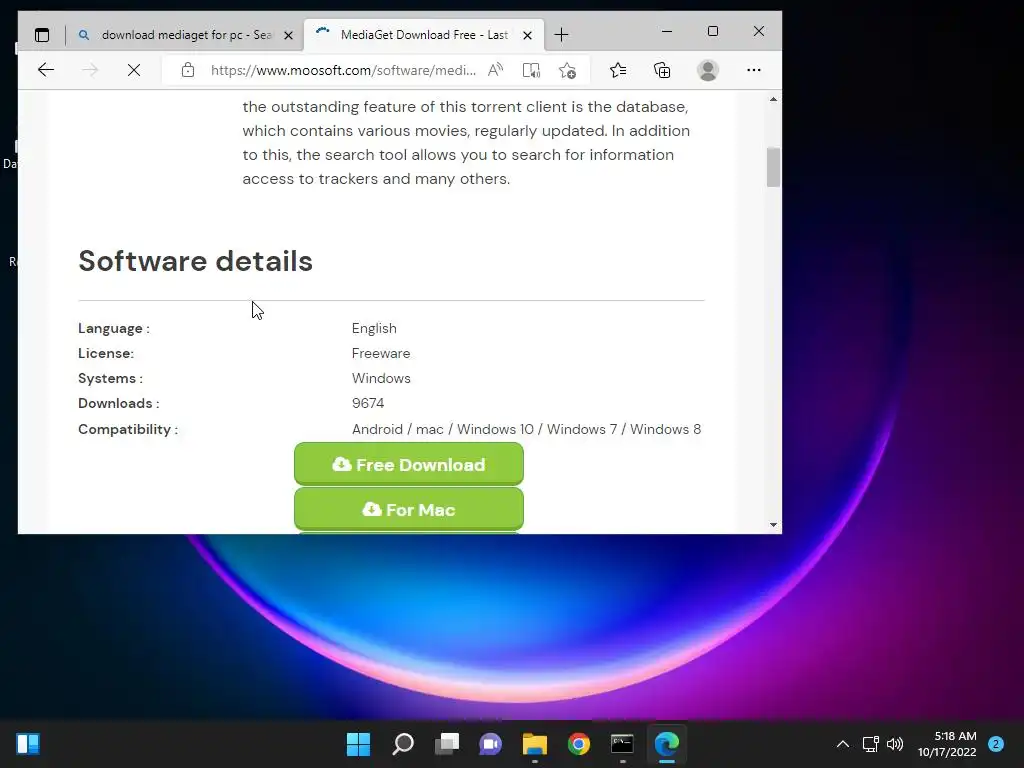Image resolution: width=1024 pixels, height=768 pixels.
Task: Click the vertical scrollbar thumb
Action: 773,167
